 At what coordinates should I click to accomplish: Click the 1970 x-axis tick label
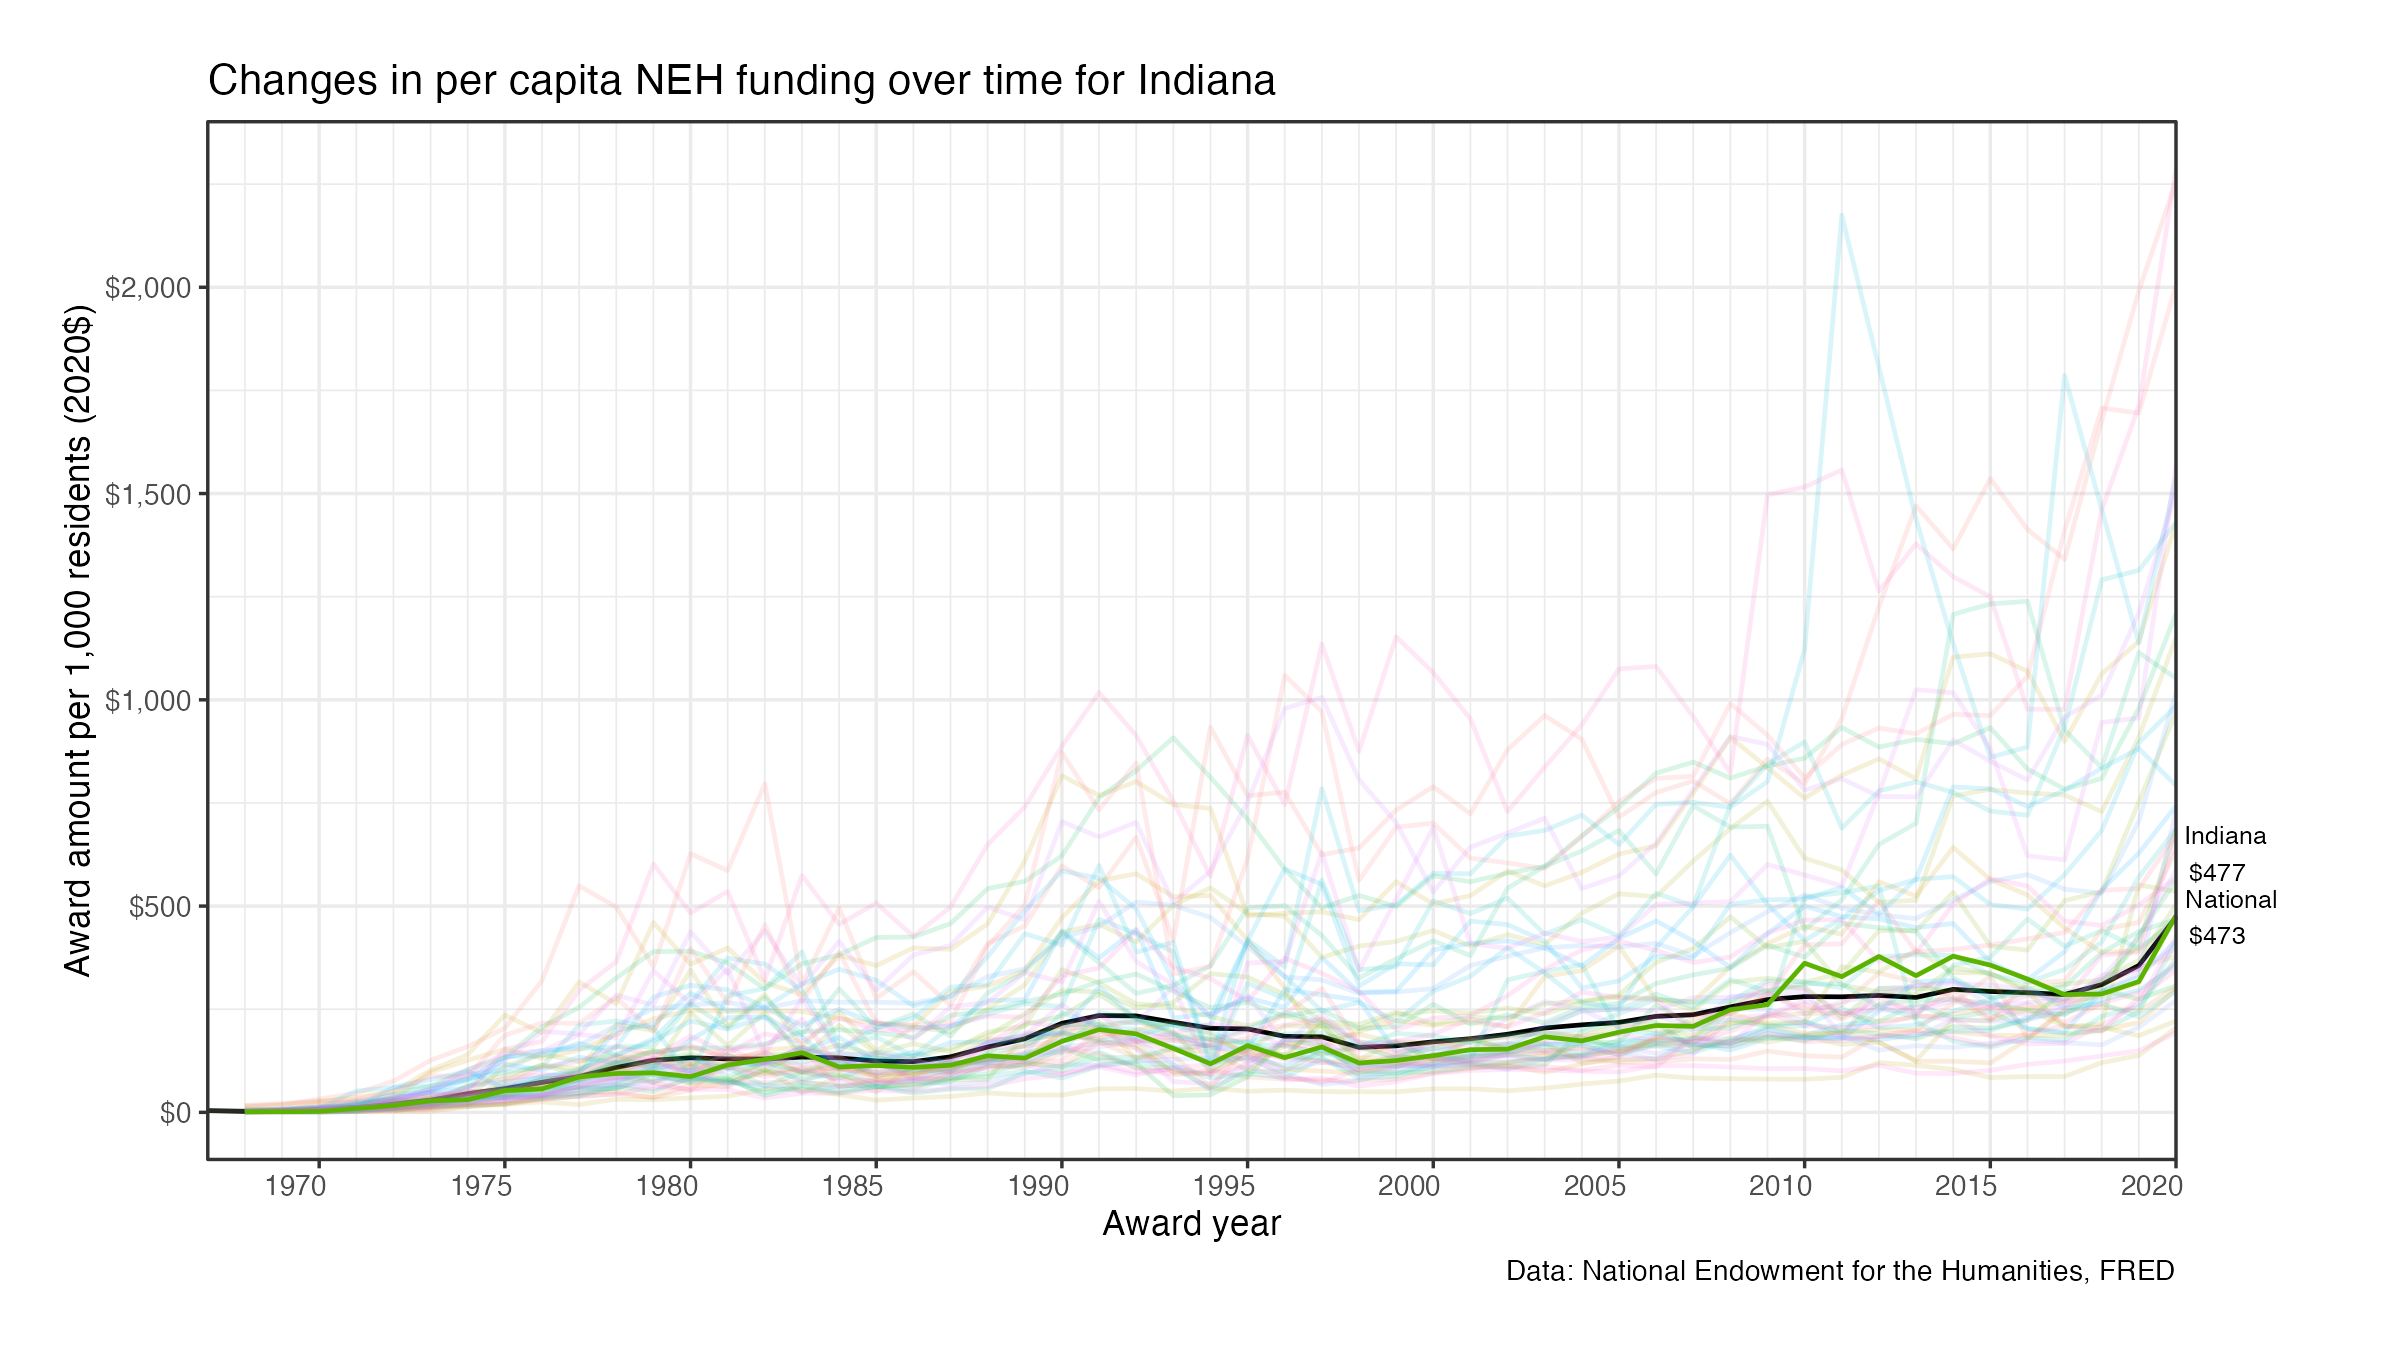pyautogui.click(x=295, y=1187)
